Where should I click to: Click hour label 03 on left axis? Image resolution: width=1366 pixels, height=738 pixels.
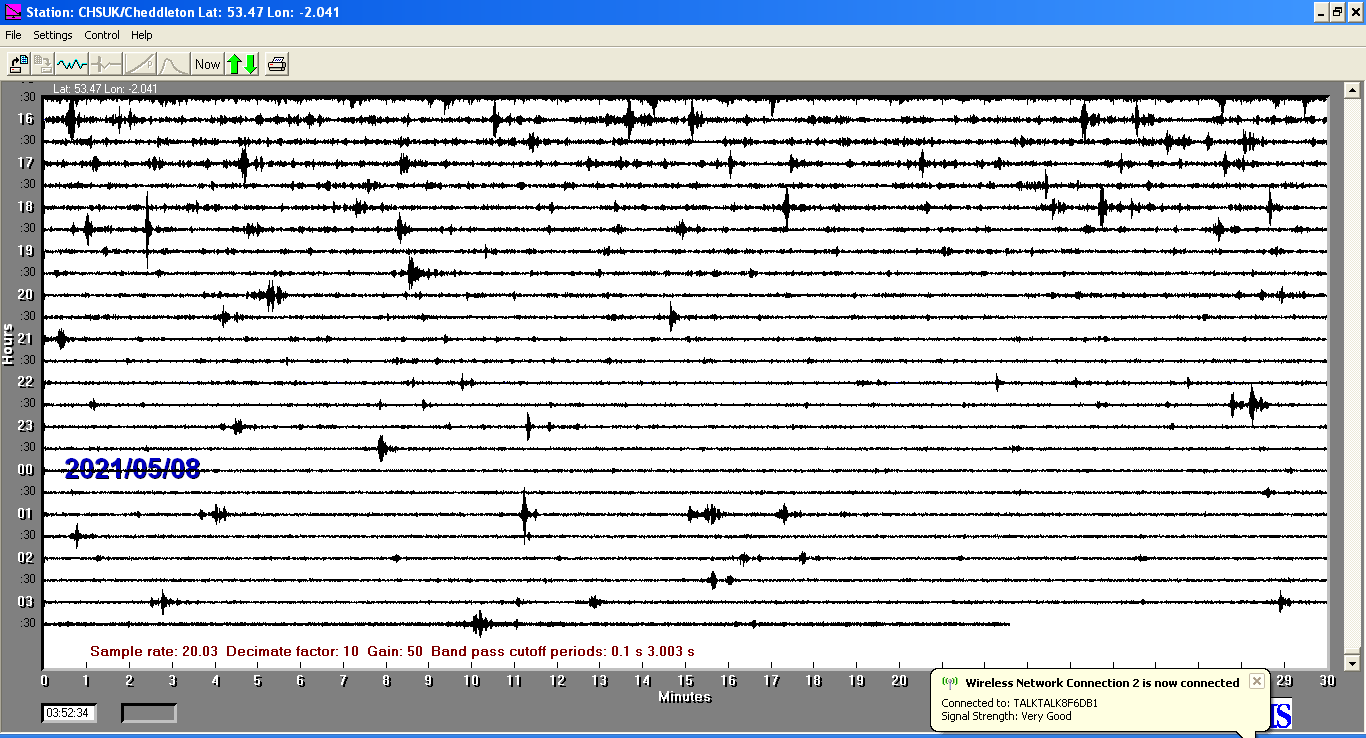tap(25, 602)
